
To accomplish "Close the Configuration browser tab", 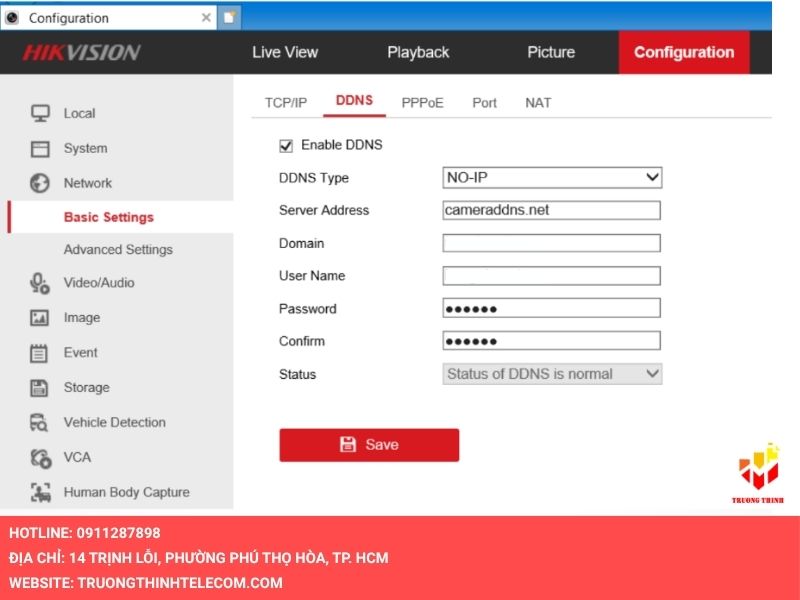I will (x=206, y=18).
